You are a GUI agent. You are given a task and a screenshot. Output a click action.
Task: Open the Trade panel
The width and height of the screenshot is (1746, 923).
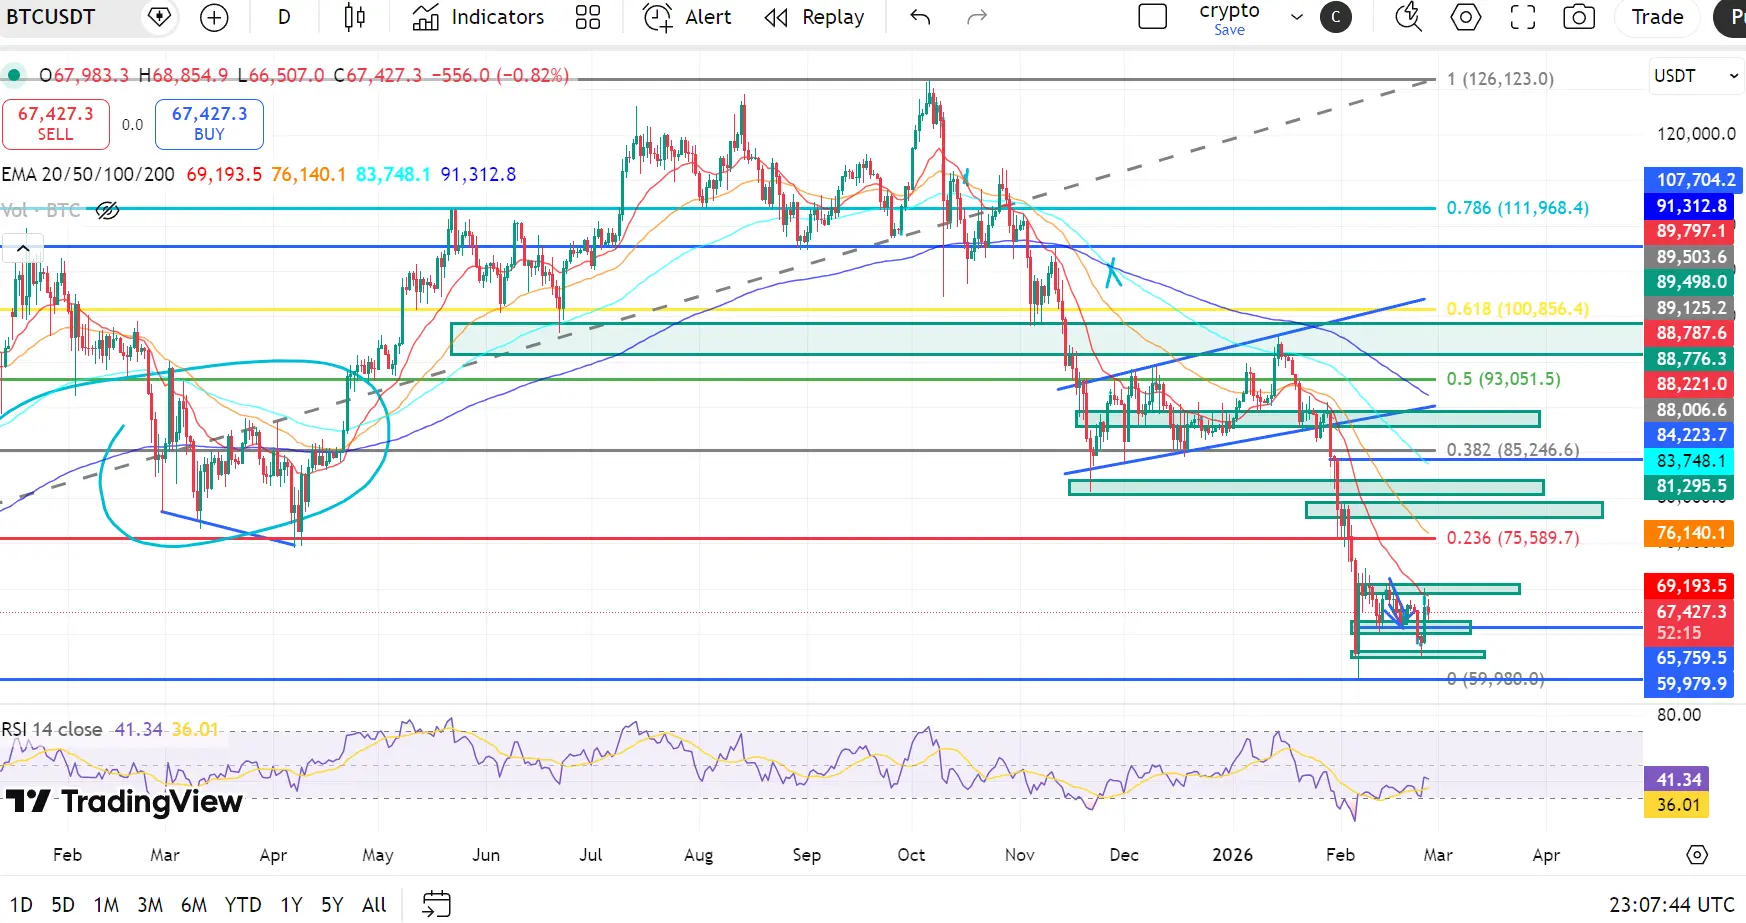(x=1657, y=17)
